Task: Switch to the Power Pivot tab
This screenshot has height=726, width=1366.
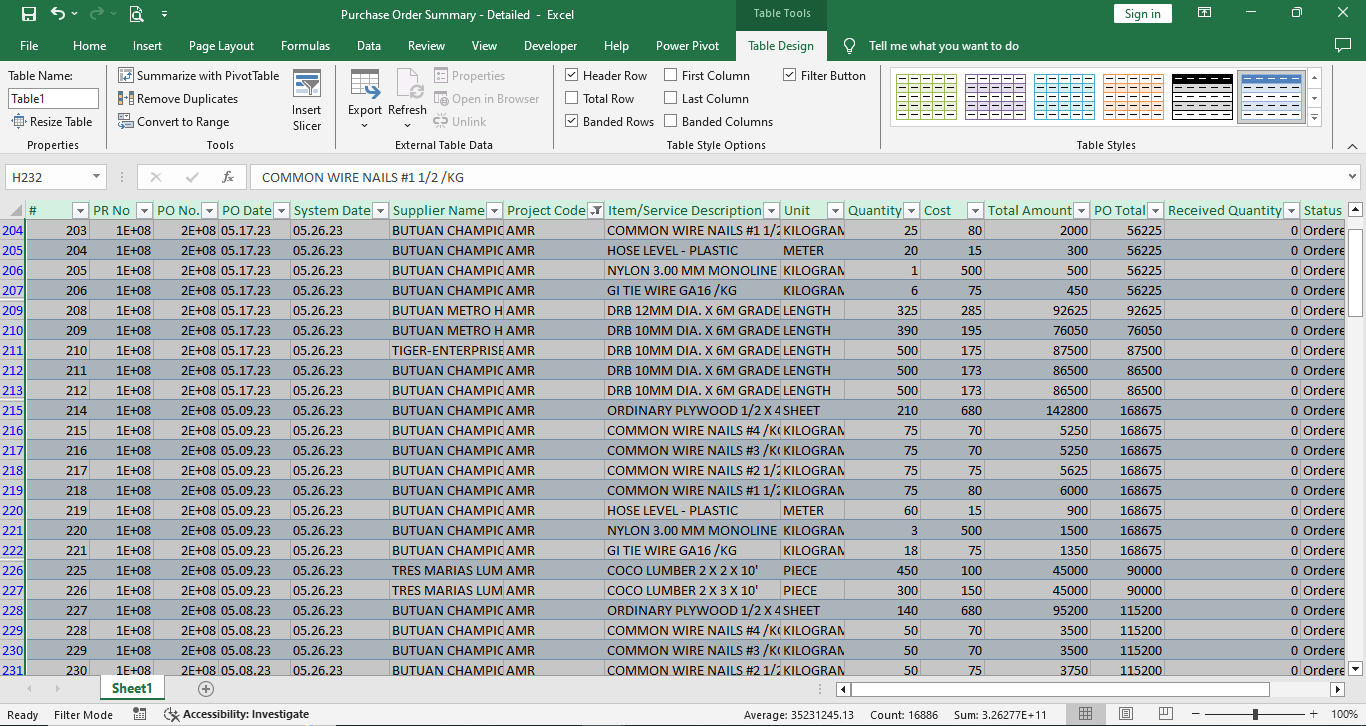Action: pos(687,46)
